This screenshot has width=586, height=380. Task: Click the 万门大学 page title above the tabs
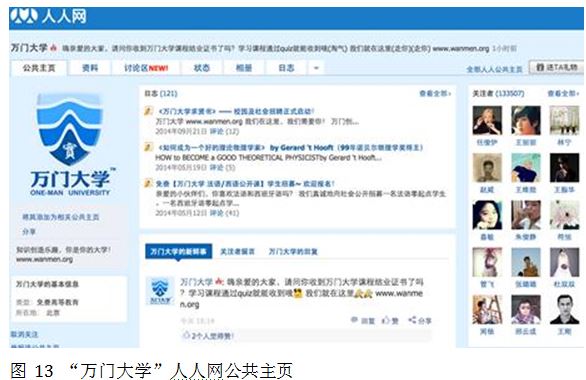(29, 48)
